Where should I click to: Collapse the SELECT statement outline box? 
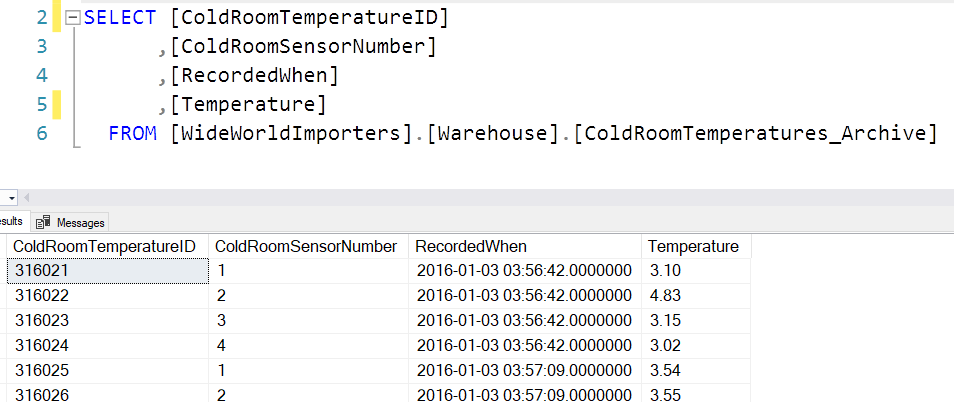click(x=72, y=18)
